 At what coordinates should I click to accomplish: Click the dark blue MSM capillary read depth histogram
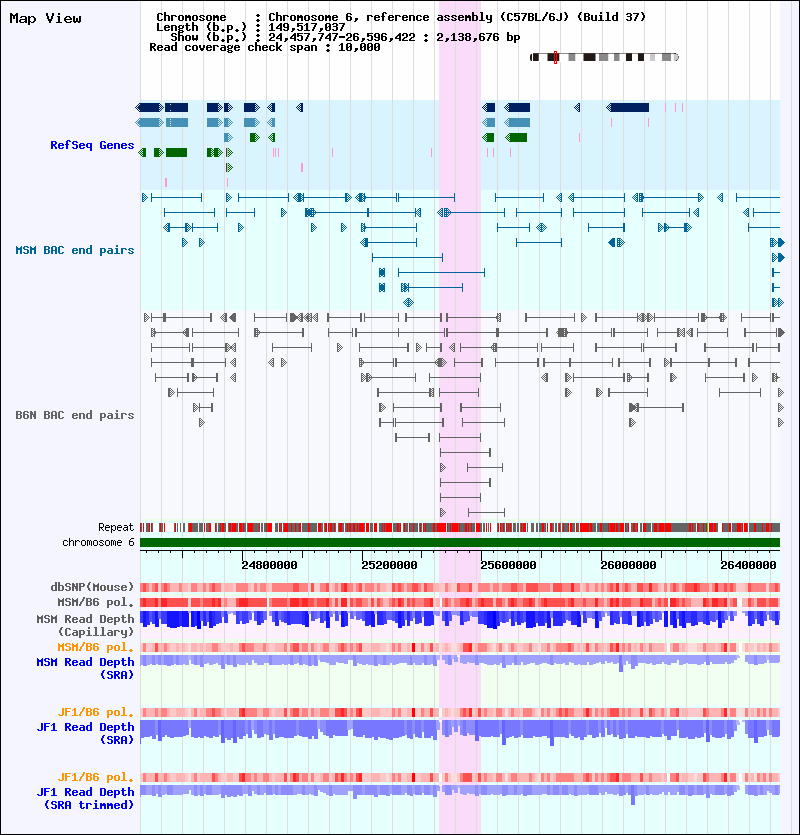tap(460, 619)
